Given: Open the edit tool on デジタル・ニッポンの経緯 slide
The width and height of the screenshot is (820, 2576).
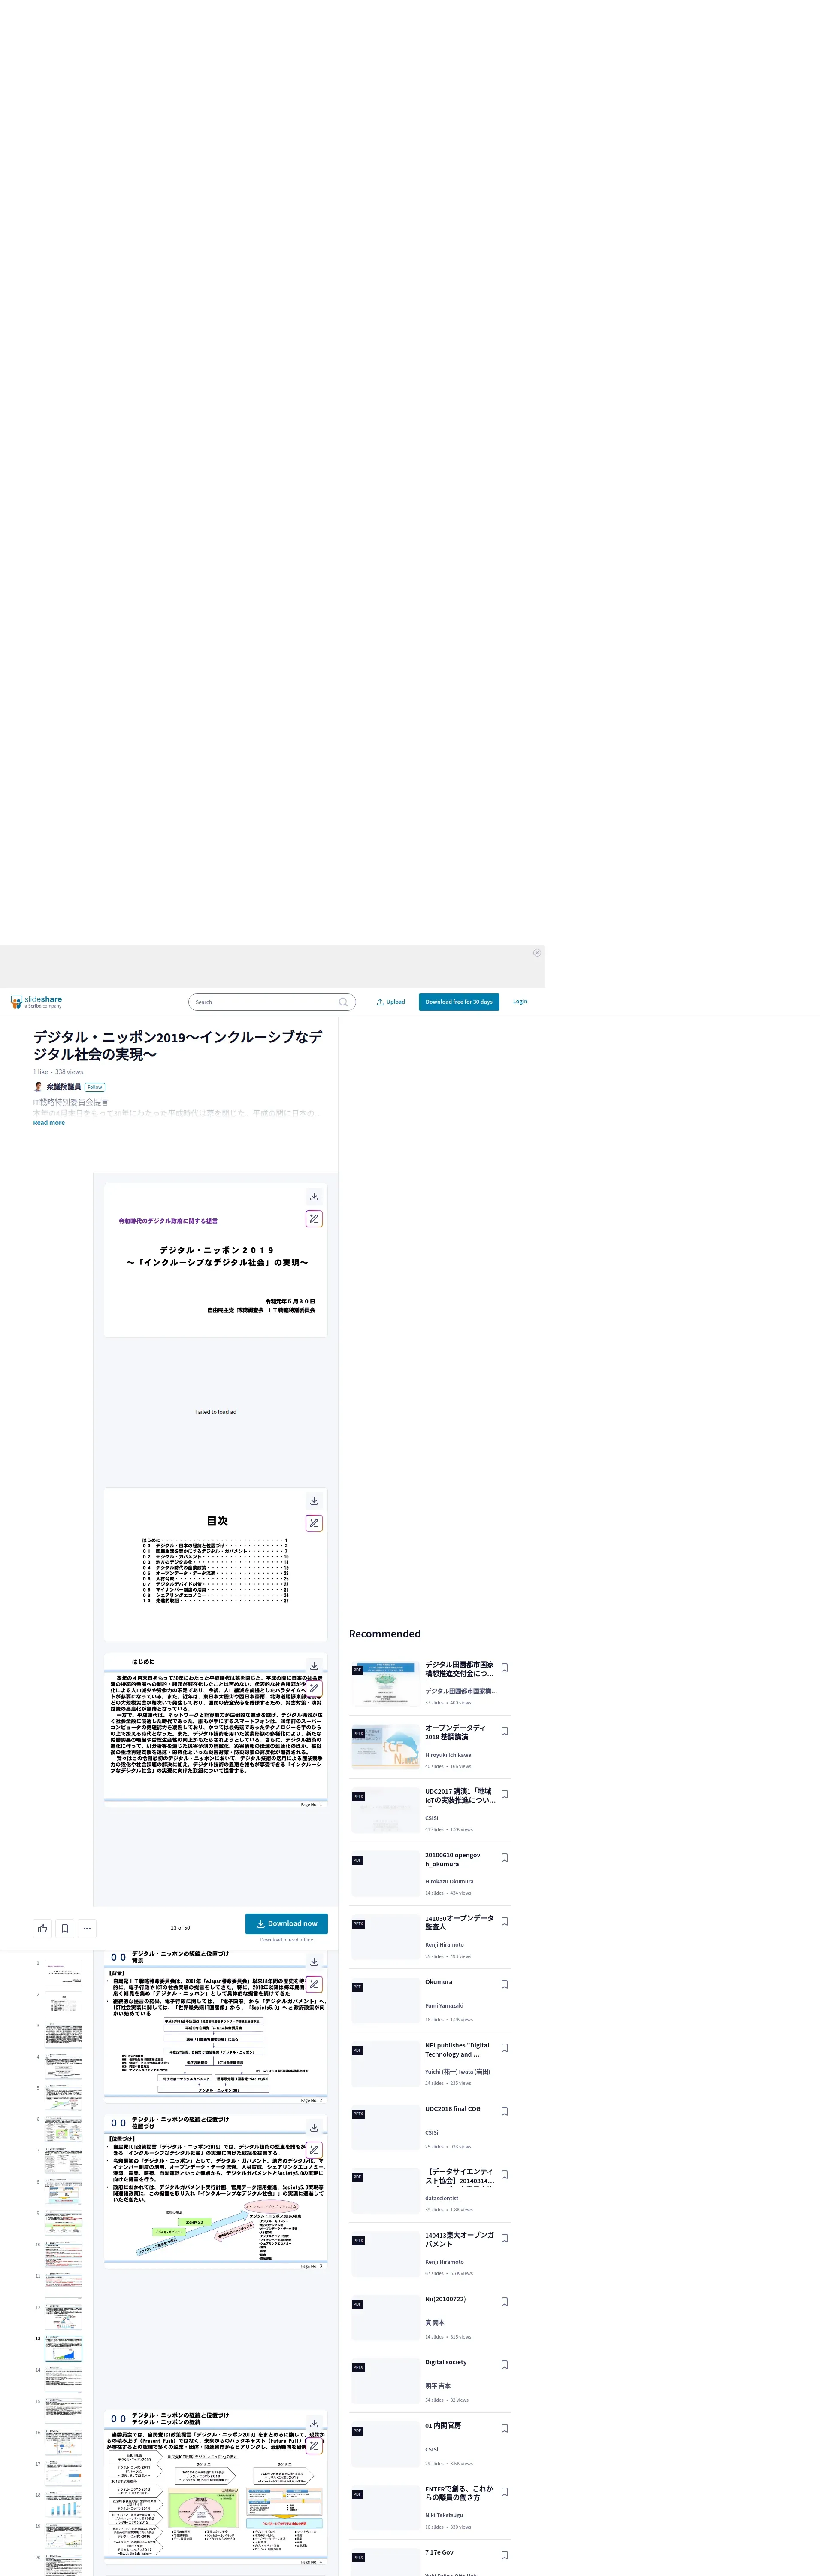Looking at the screenshot, I should click(x=314, y=2446).
